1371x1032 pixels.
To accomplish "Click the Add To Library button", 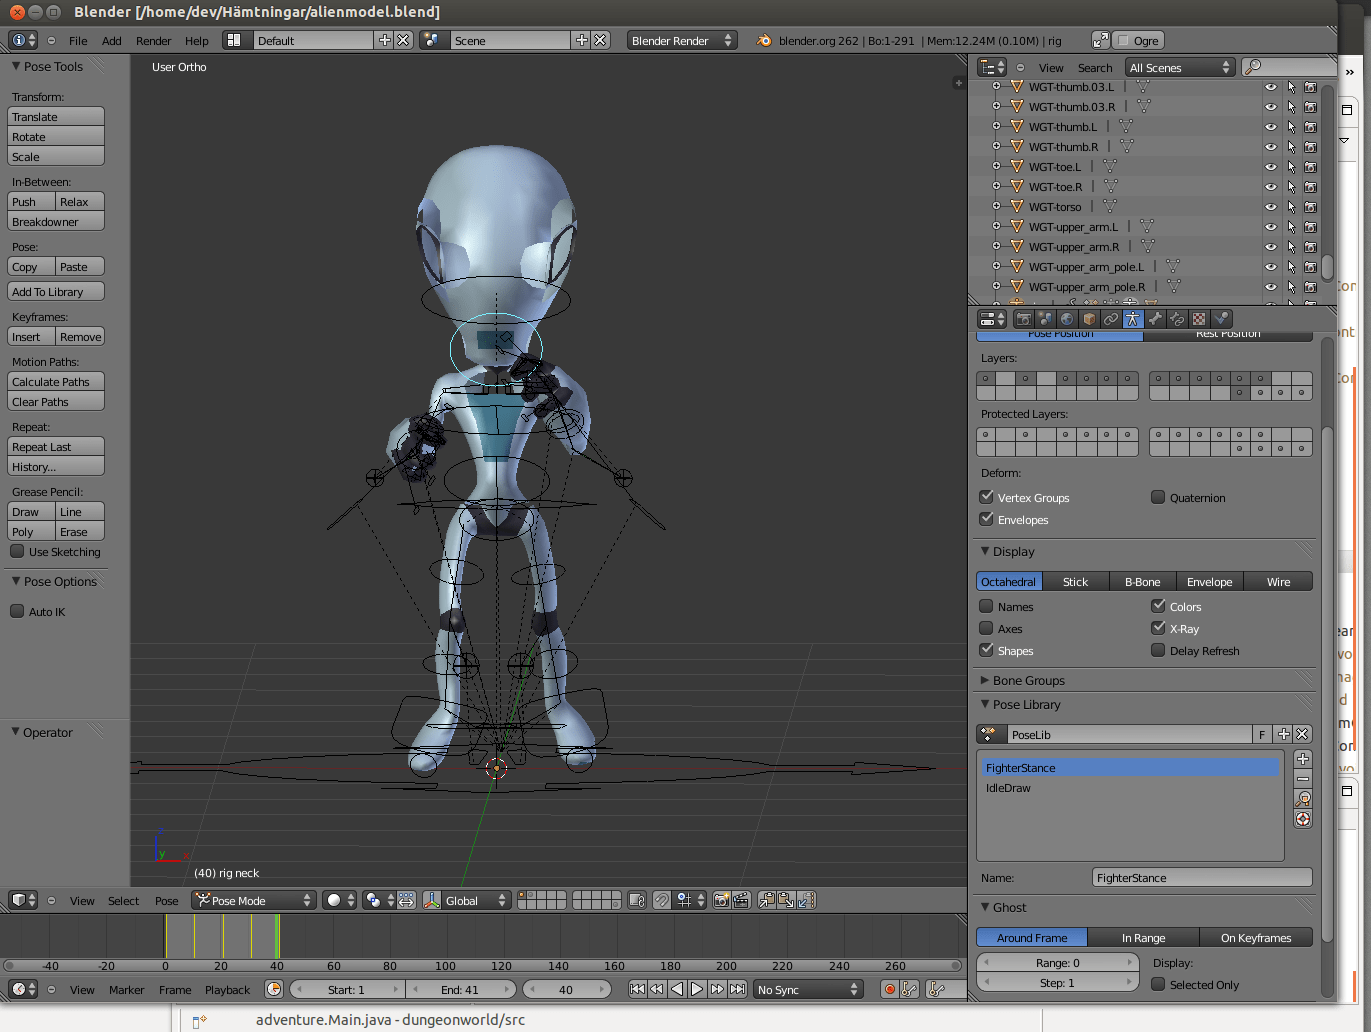I will point(56,292).
